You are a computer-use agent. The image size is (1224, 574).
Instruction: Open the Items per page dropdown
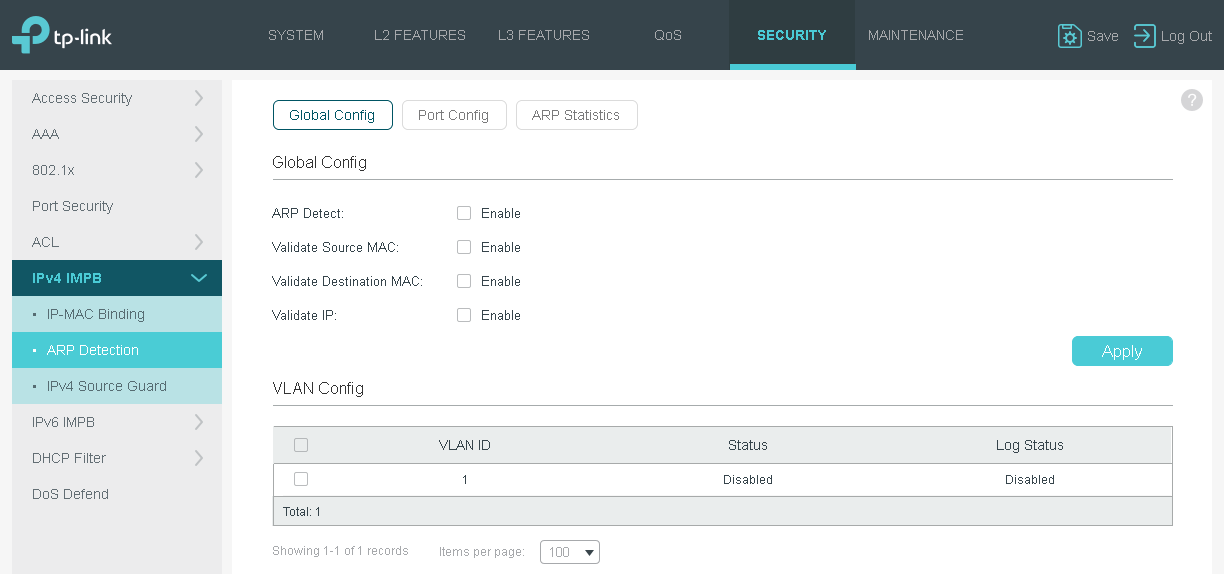[570, 552]
